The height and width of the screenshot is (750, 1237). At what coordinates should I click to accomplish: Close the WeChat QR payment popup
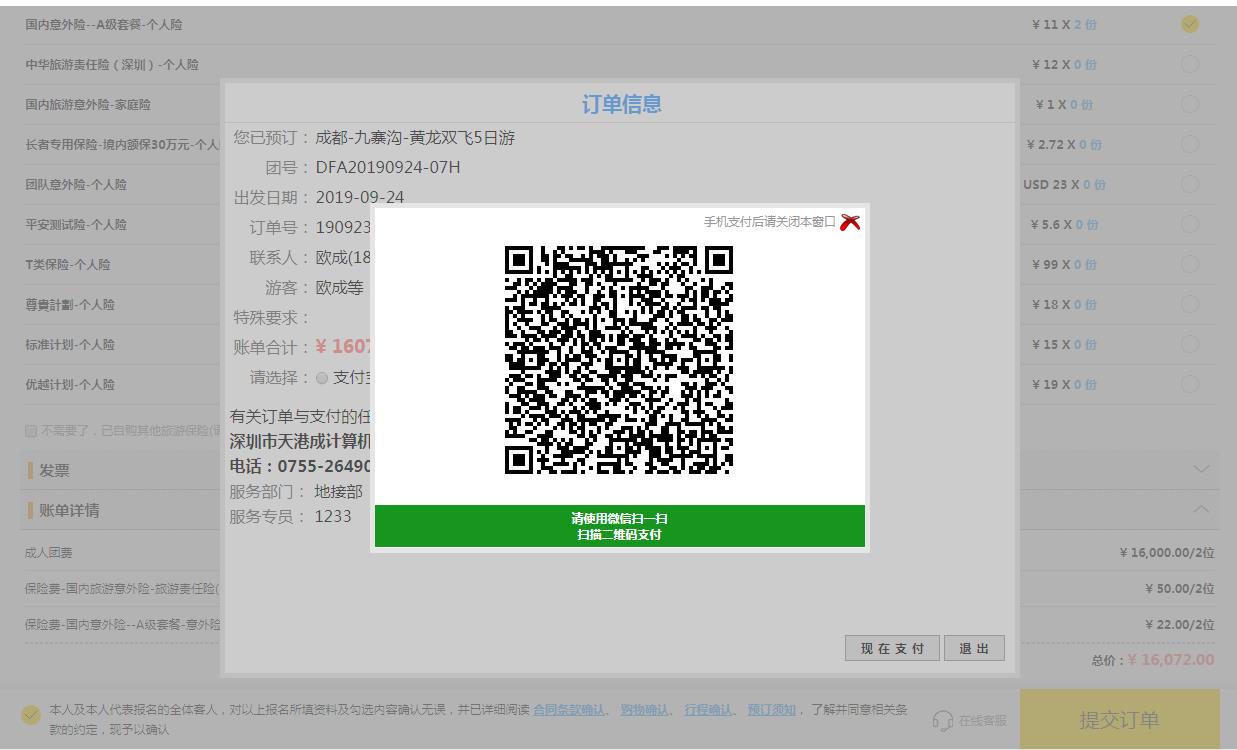click(x=850, y=222)
